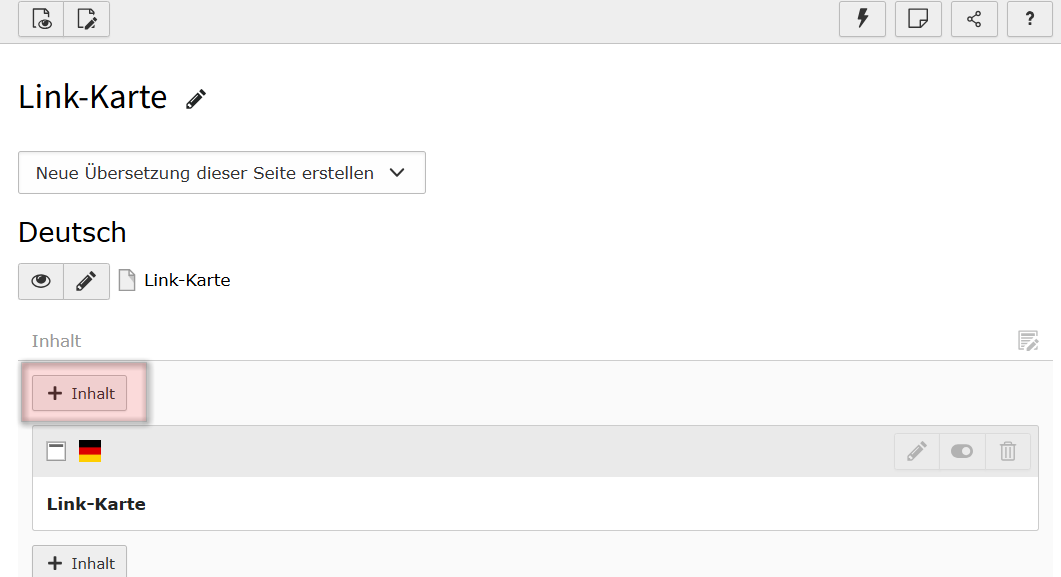Screen dimensions: 1061x577
Task: Open the help question mark button
Action: (1029, 19)
